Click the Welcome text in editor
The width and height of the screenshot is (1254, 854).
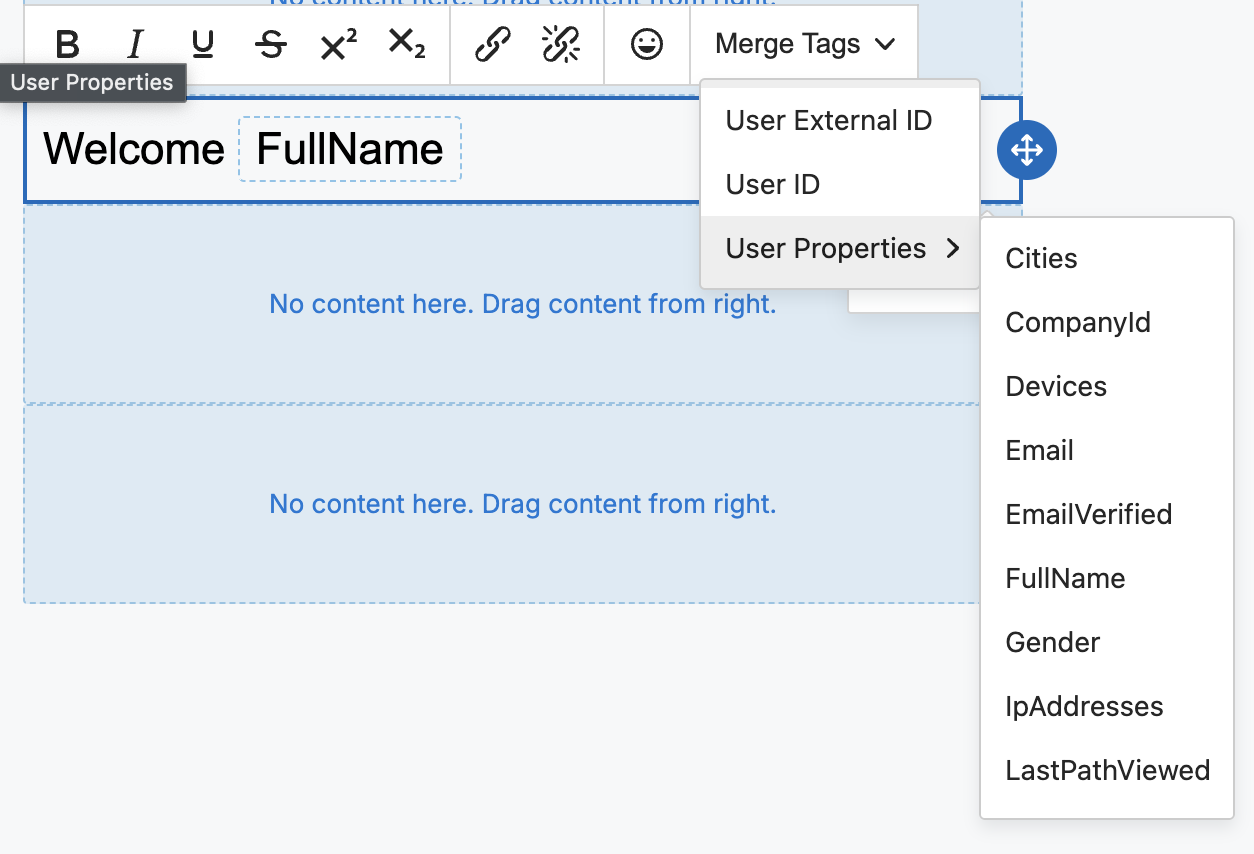coord(134,150)
